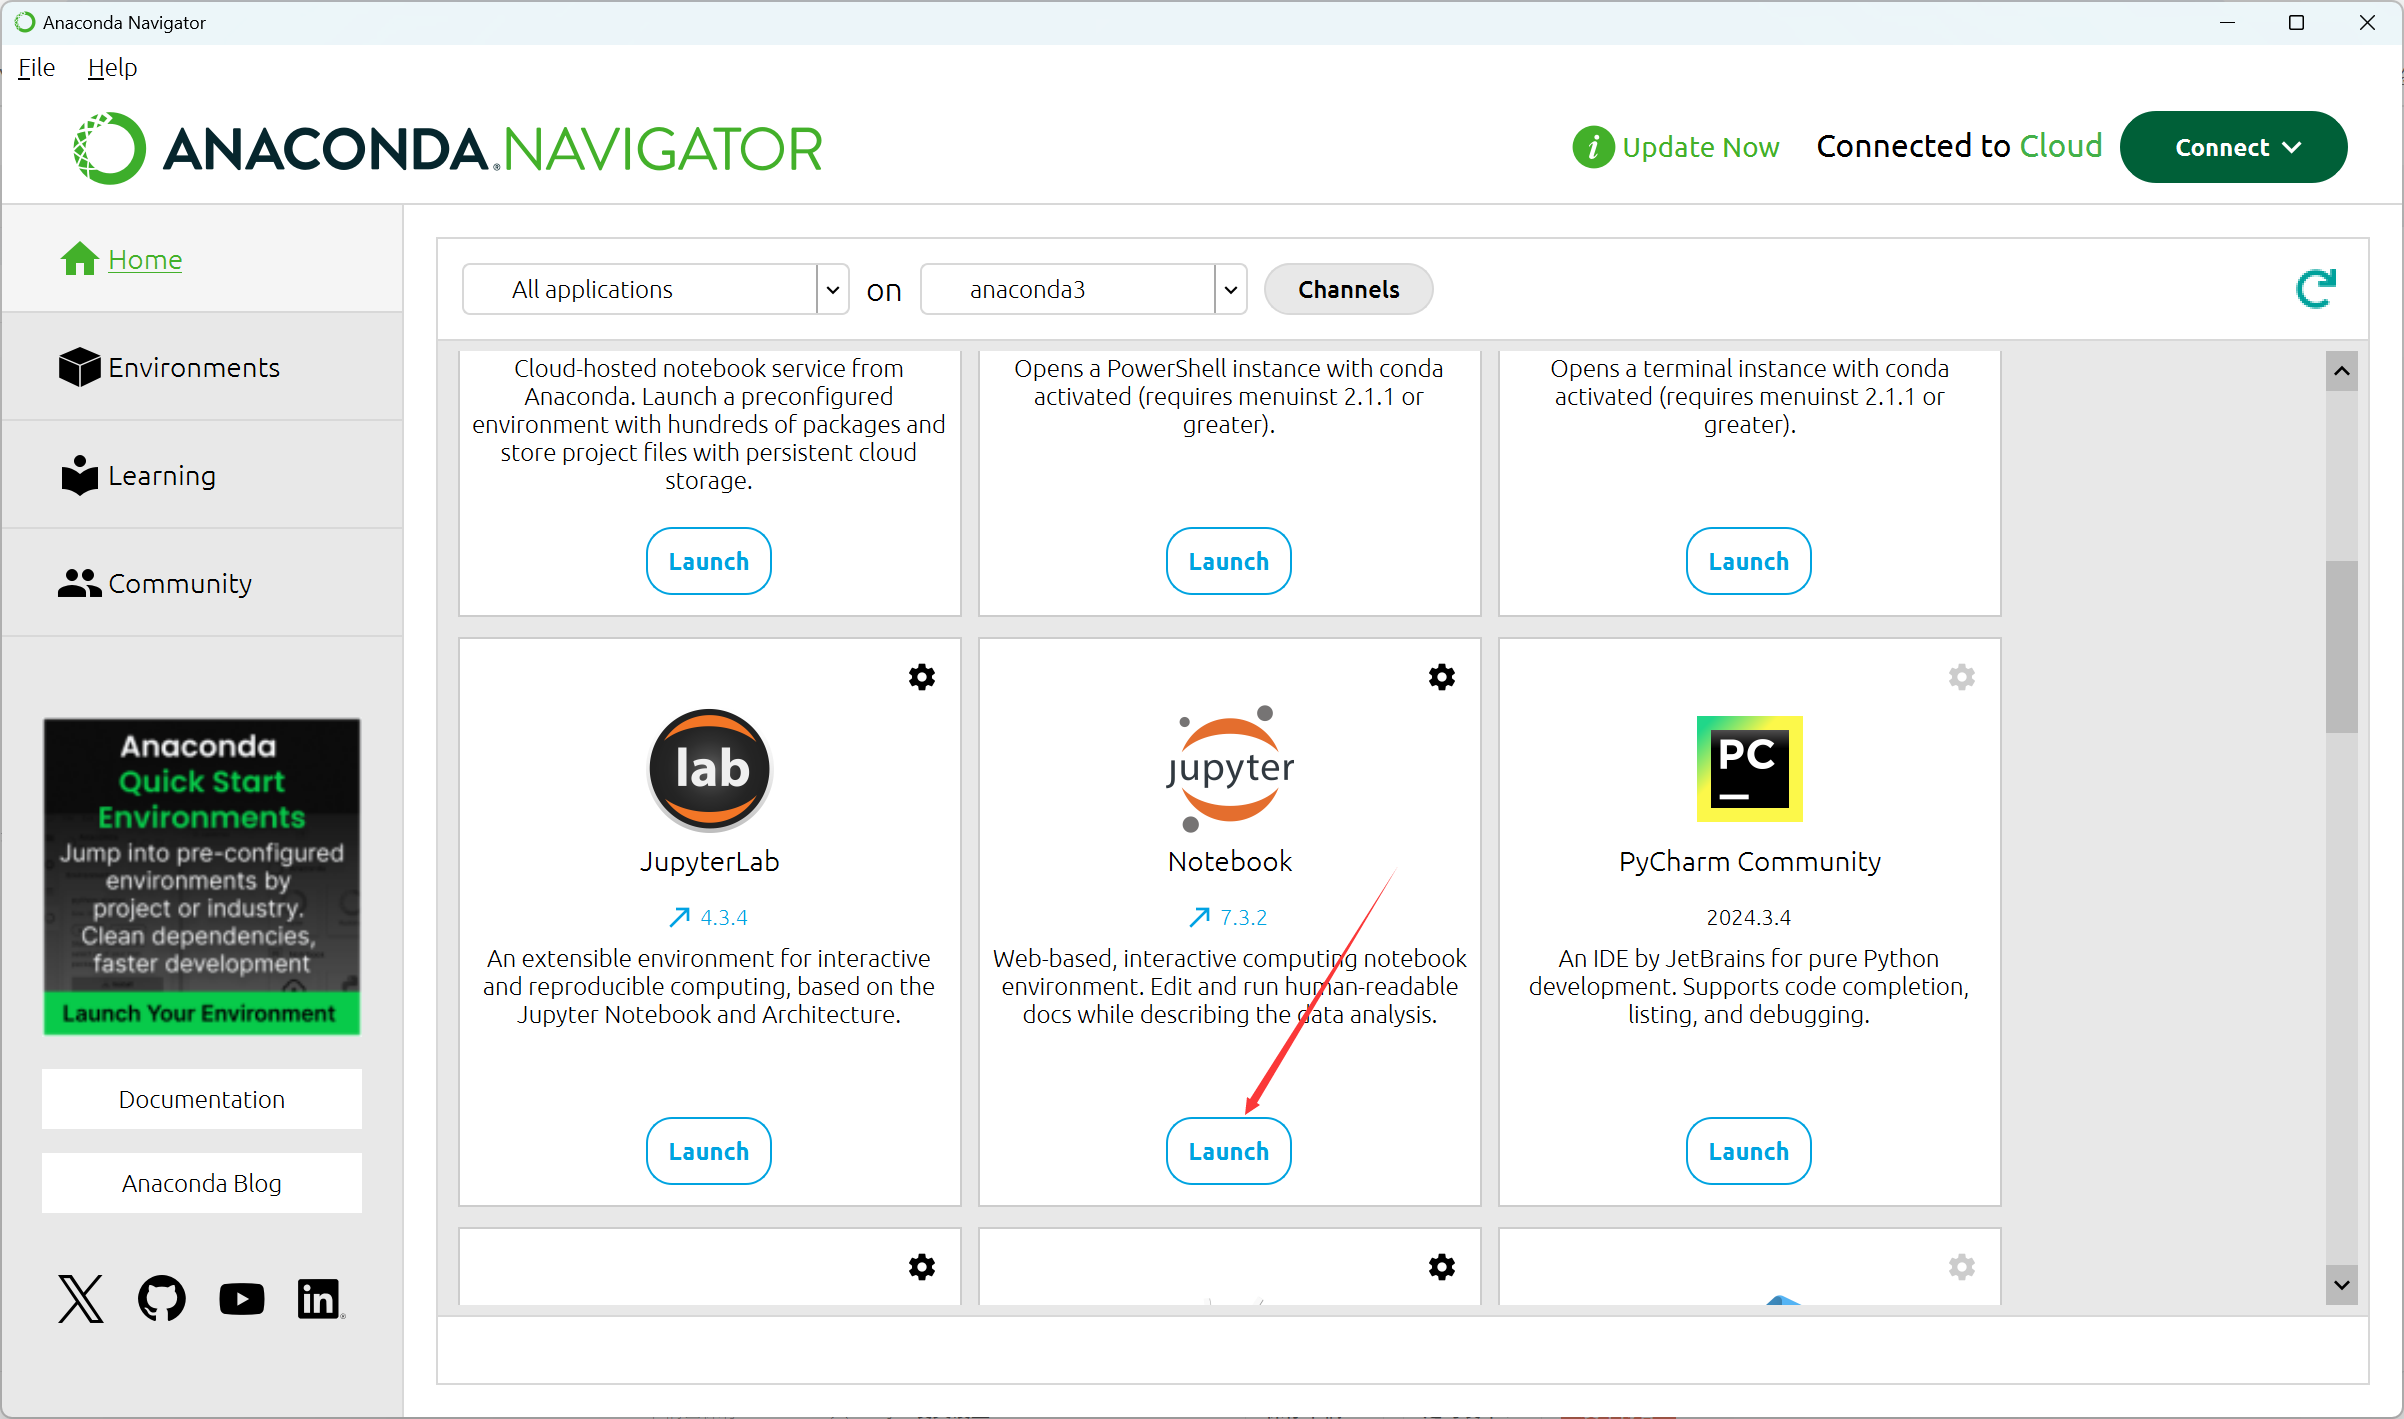Expand the anaconda3 environment dropdown

click(x=1230, y=290)
